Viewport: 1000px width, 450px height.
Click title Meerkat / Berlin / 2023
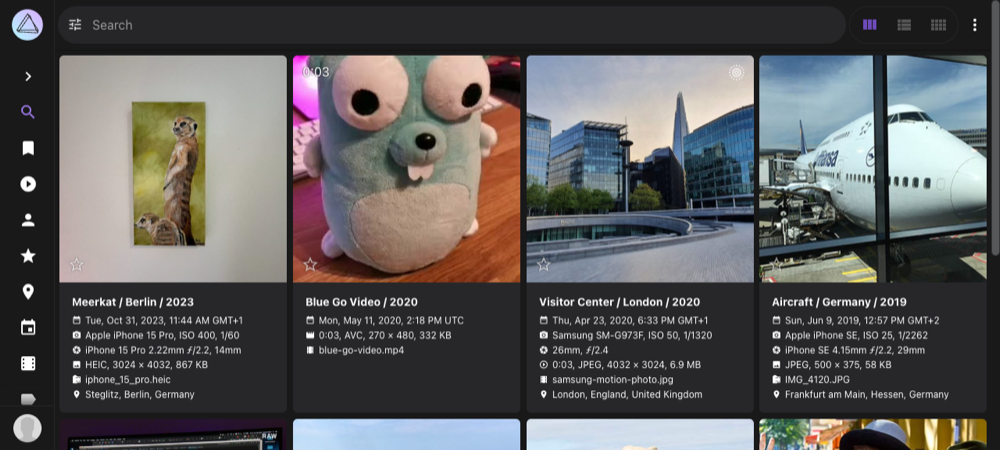[133, 302]
